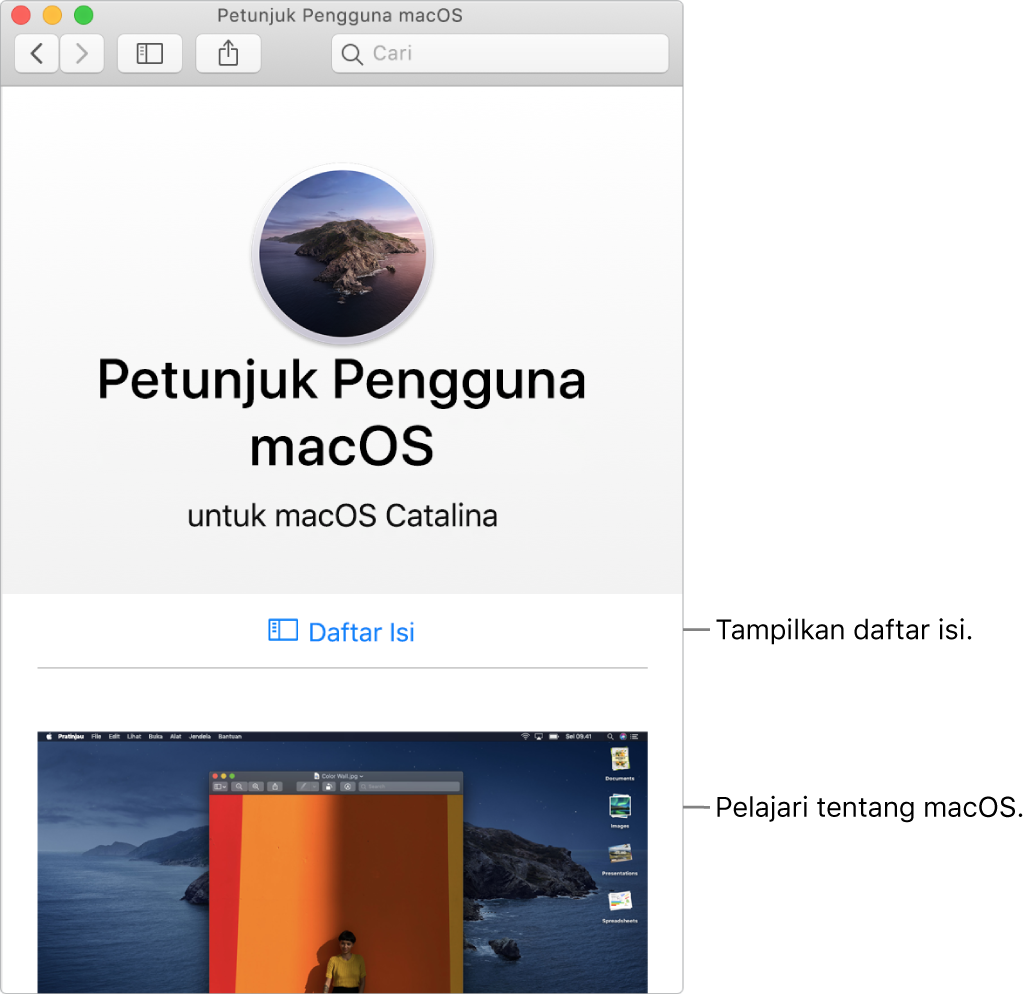Click the forward navigation arrow
1027x995 pixels.
click(x=82, y=53)
